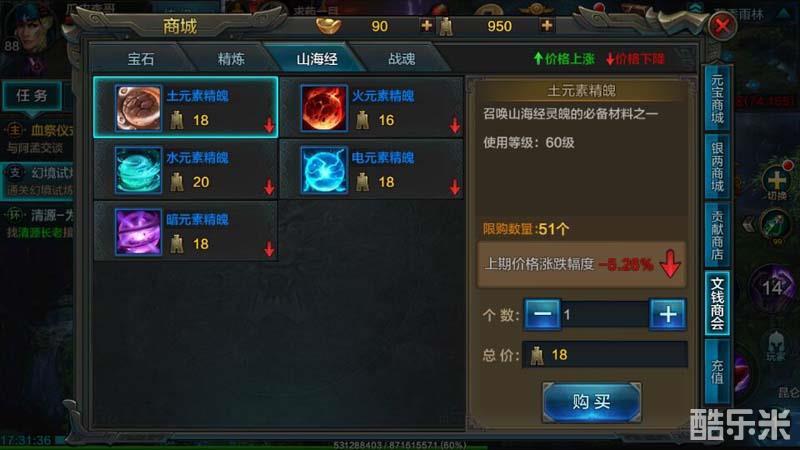Open the 充值 recharge tab
Screen dimensions: 800x450
tap(717, 371)
